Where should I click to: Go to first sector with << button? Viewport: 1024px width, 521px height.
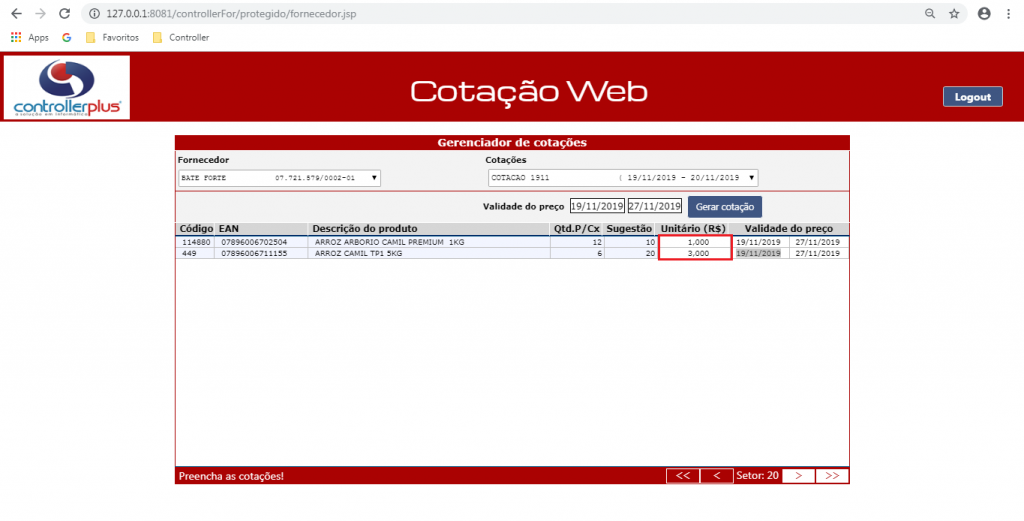point(682,476)
